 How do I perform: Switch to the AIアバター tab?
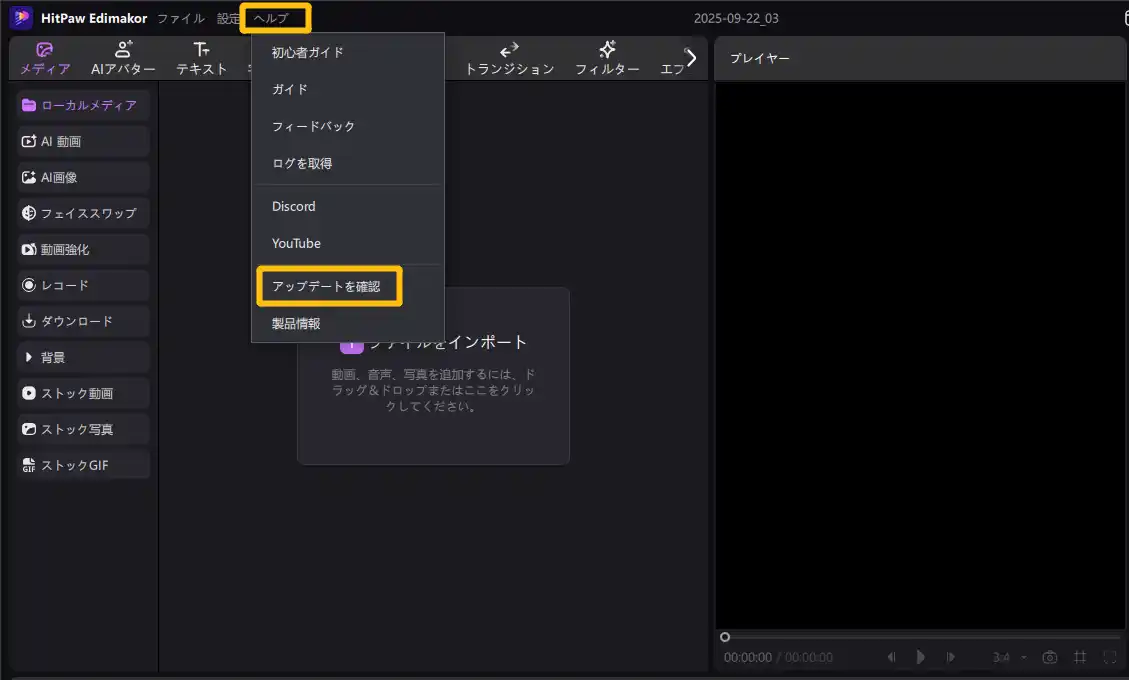pyautogui.click(x=123, y=58)
